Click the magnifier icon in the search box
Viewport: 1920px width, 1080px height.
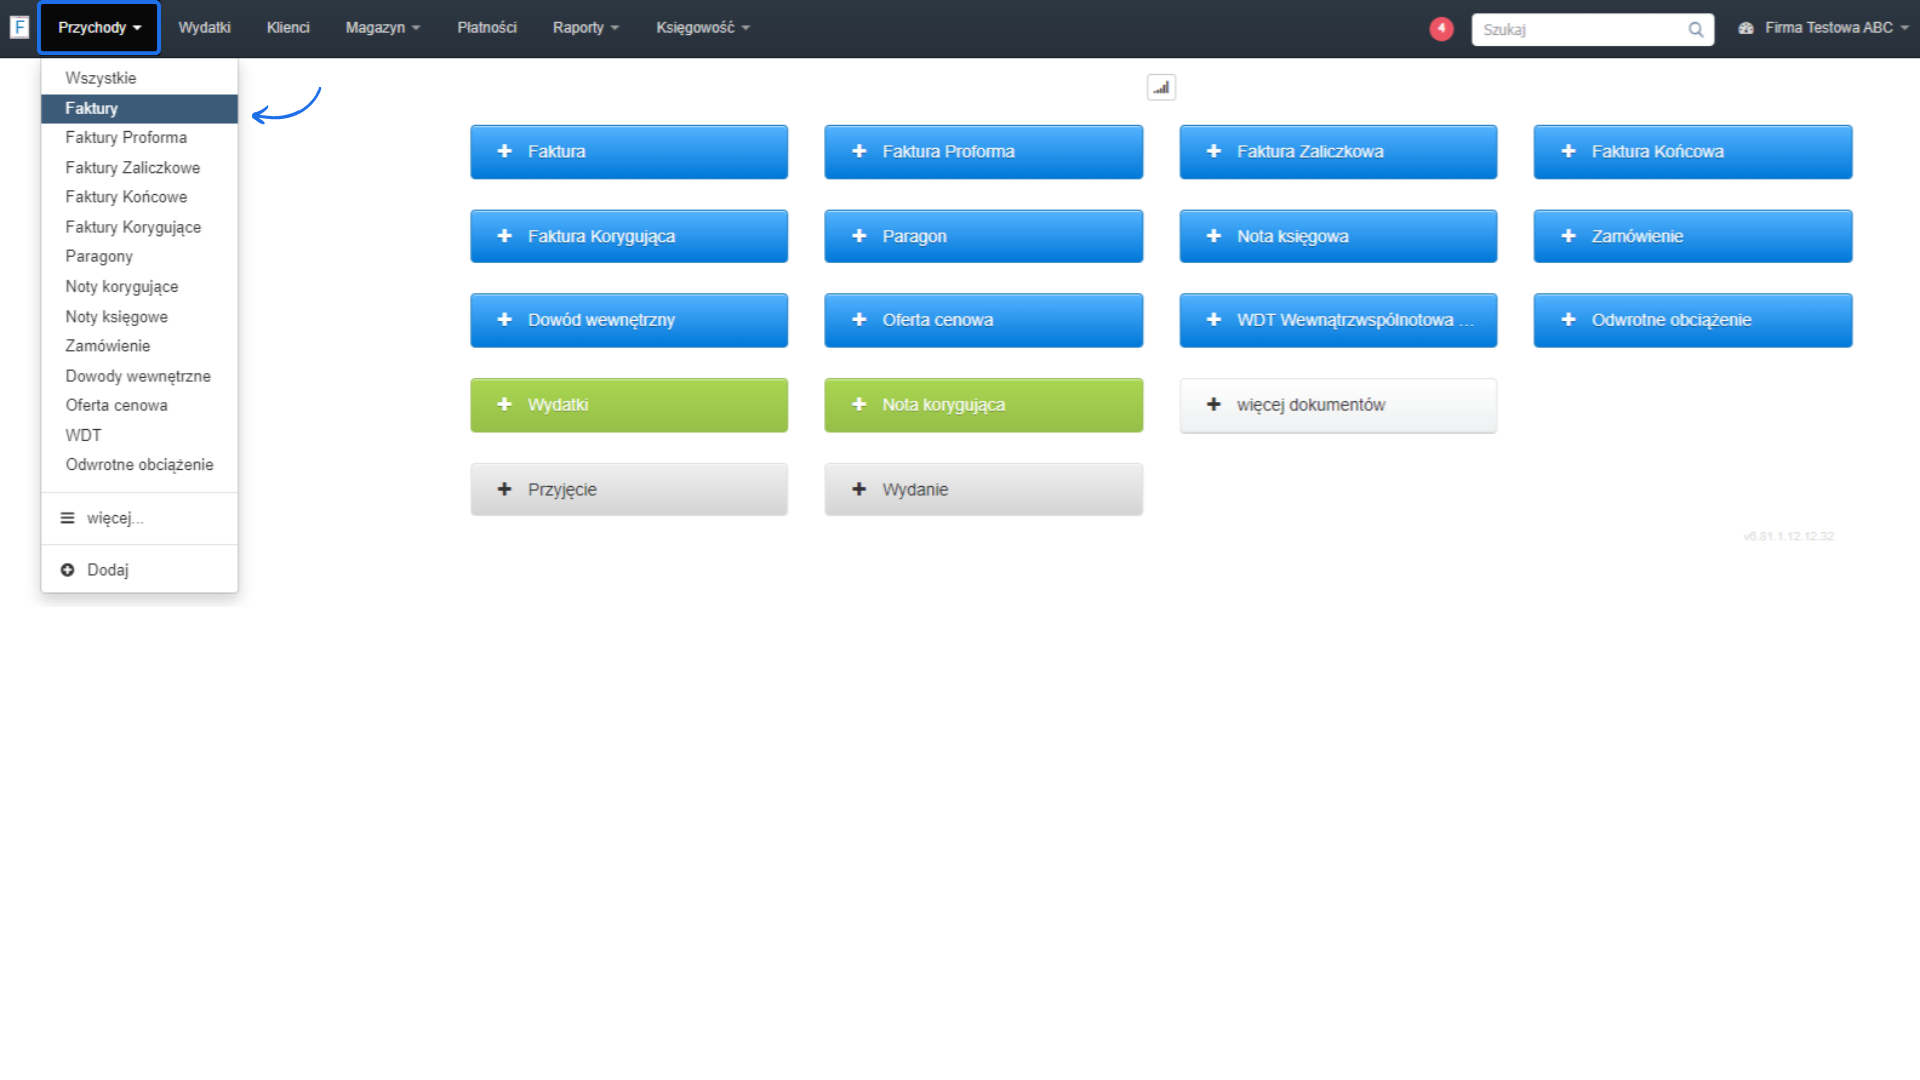coord(1696,30)
